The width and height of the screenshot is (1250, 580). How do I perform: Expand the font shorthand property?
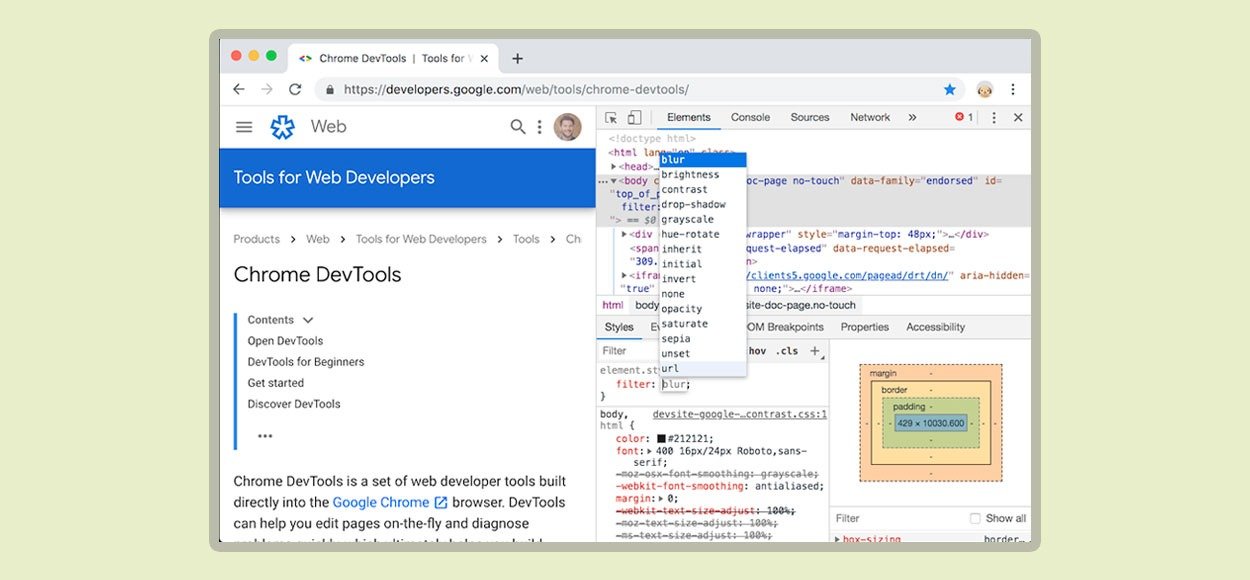651,452
